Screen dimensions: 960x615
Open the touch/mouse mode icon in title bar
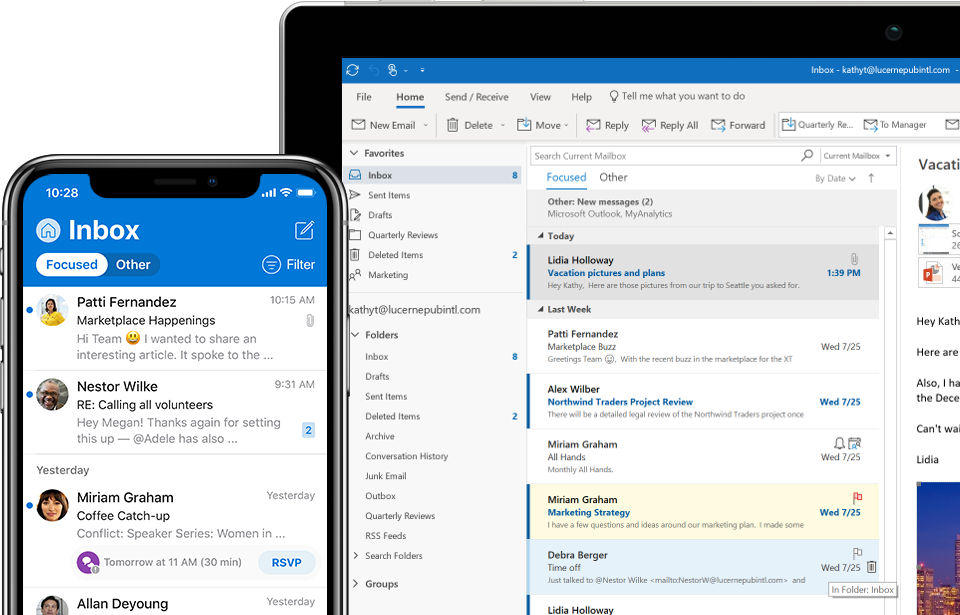tap(392, 70)
